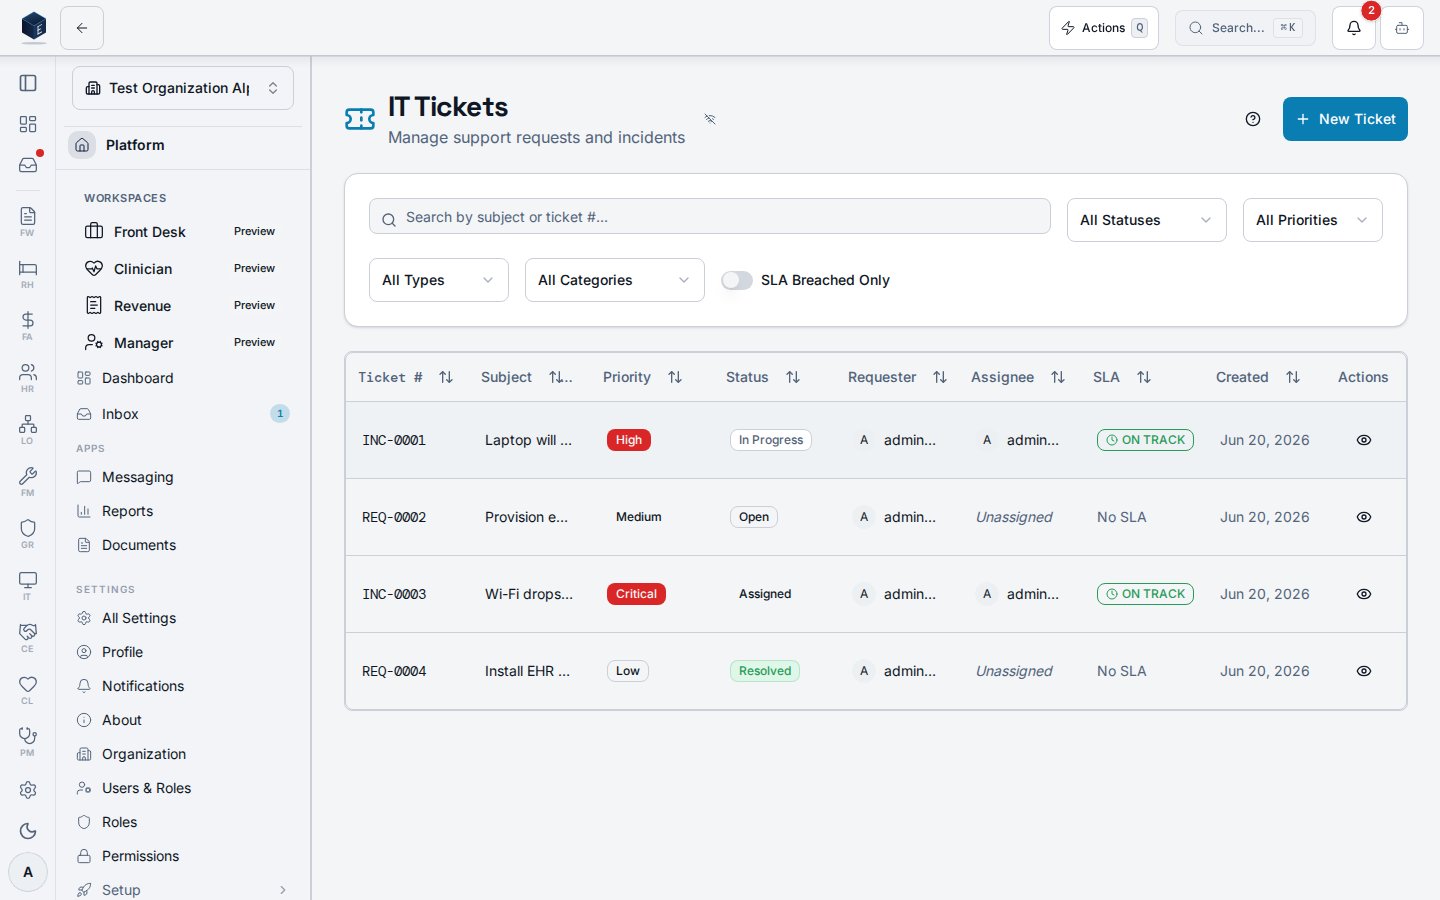Open the user avatar A
The image size is (1440, 900).
[28, 872]
